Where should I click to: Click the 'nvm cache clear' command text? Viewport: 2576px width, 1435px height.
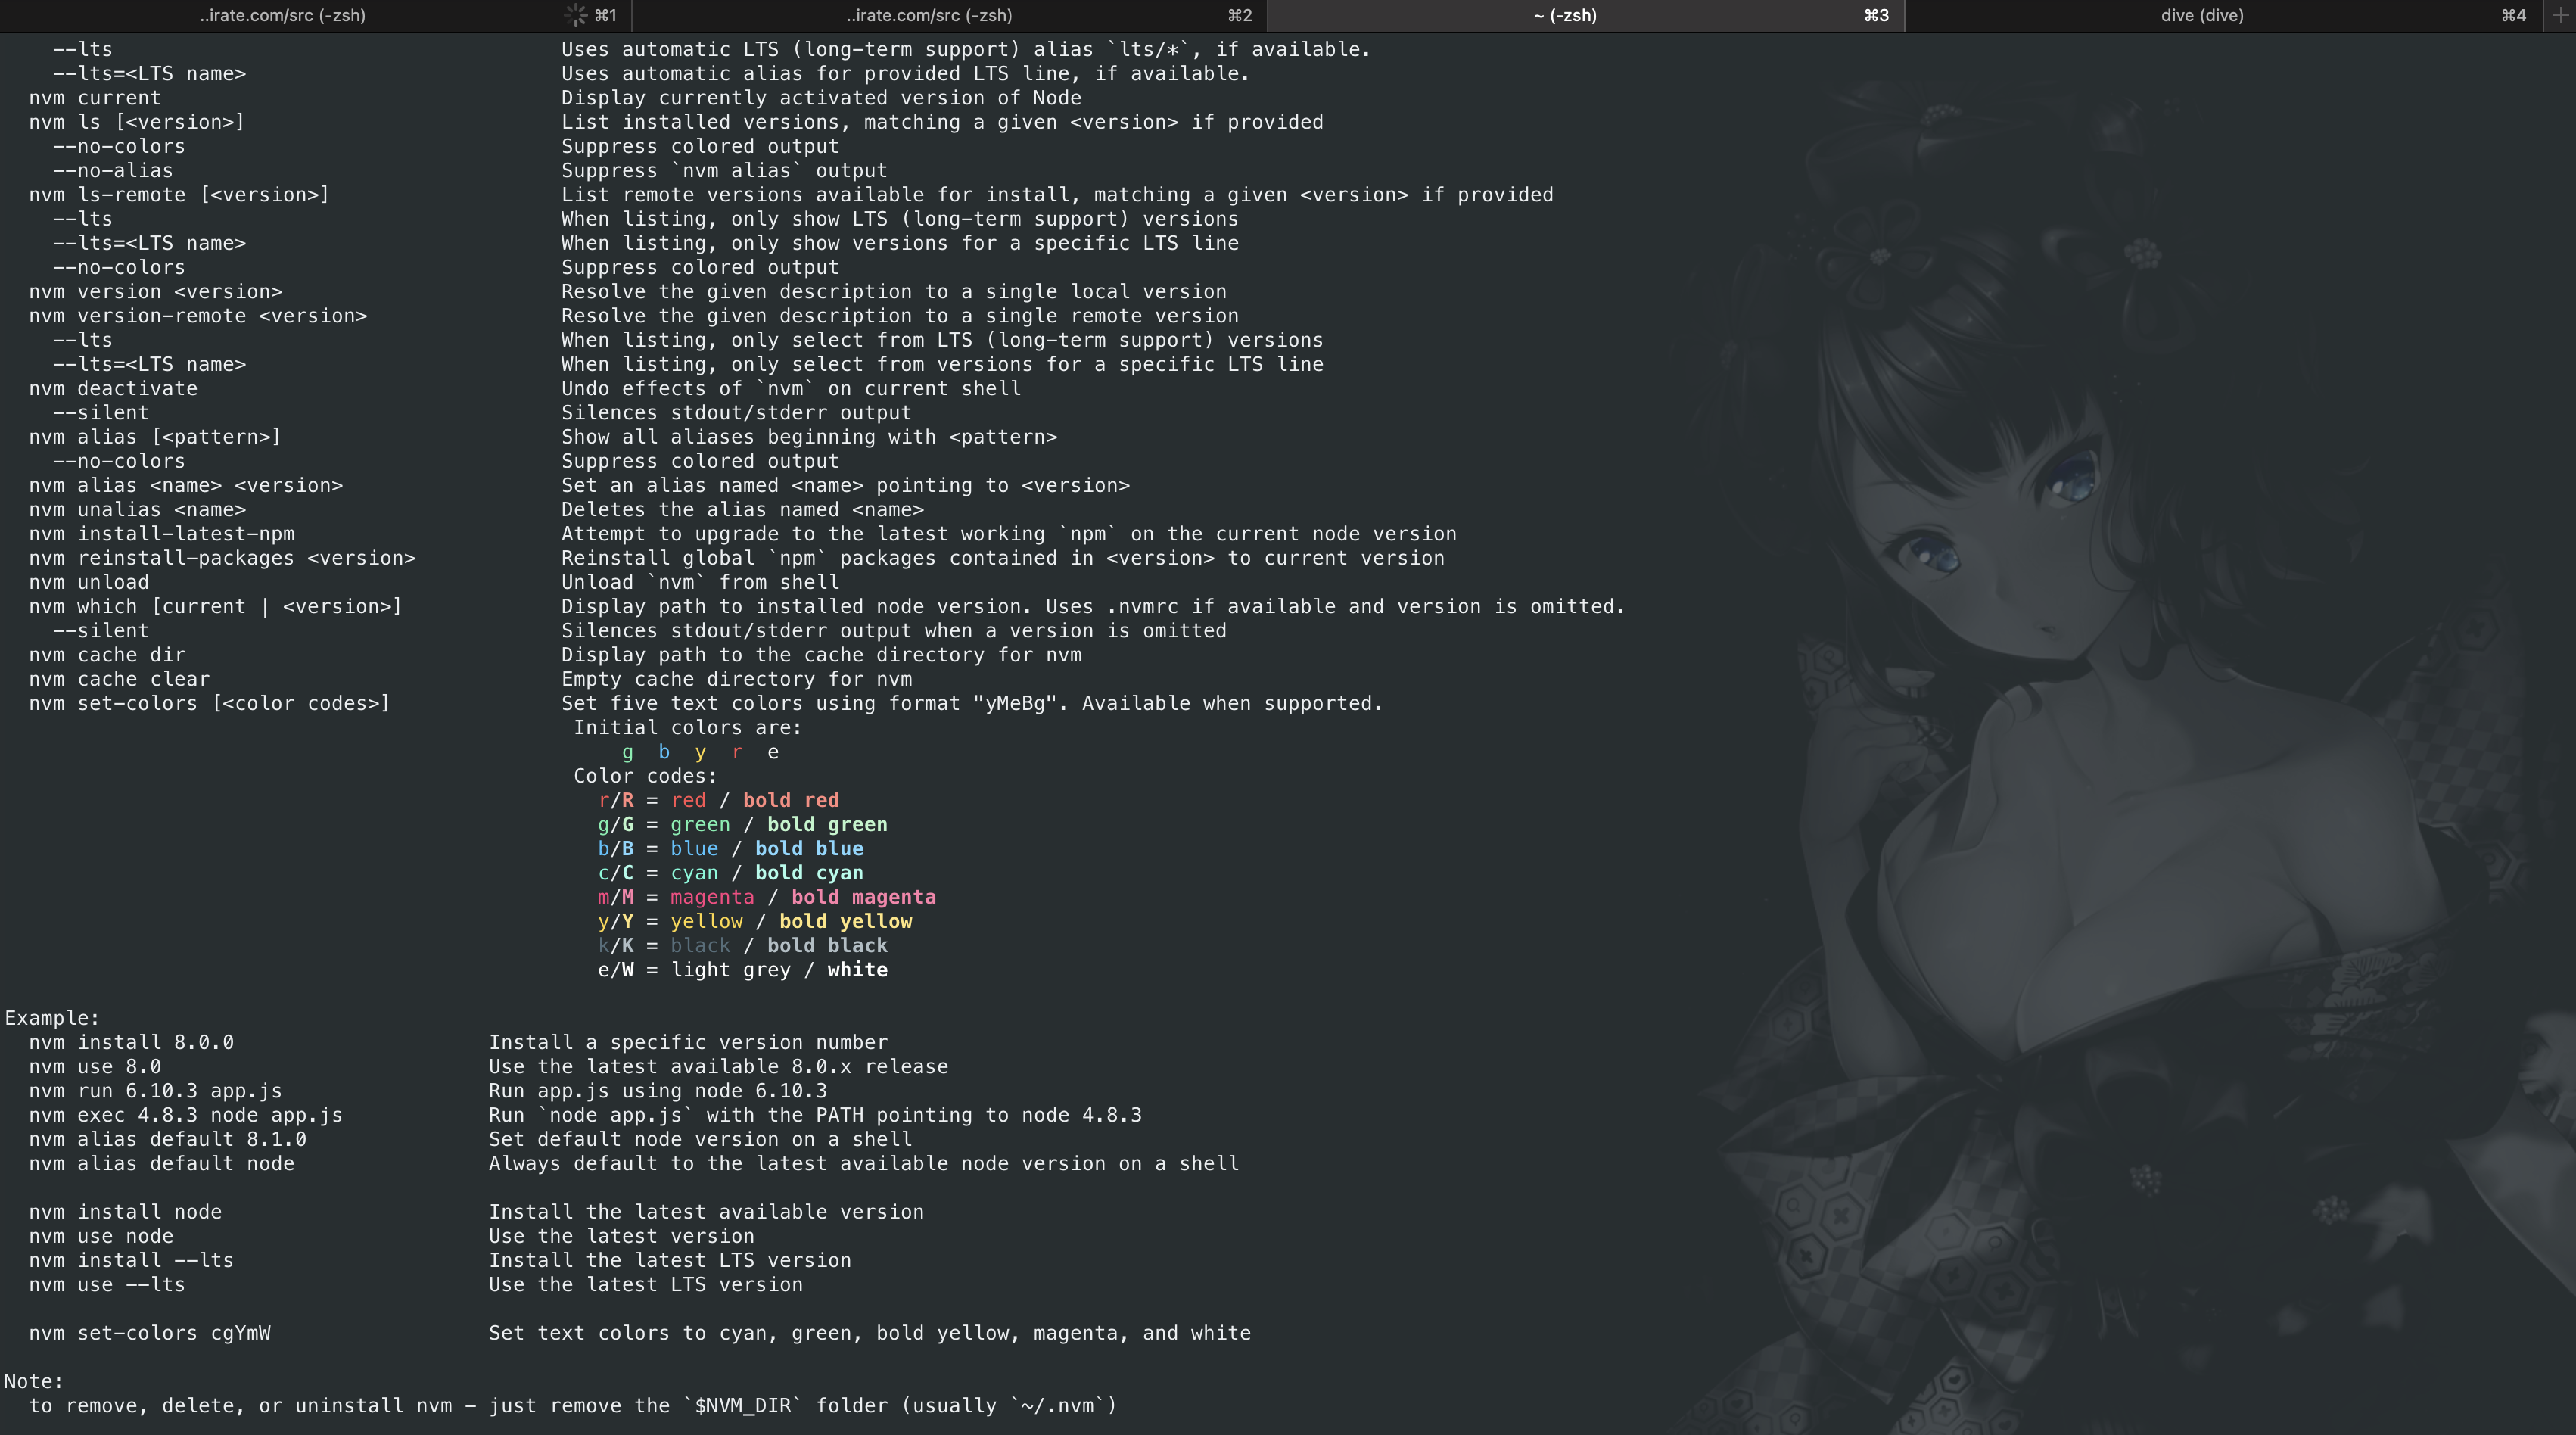coord(119,679)
